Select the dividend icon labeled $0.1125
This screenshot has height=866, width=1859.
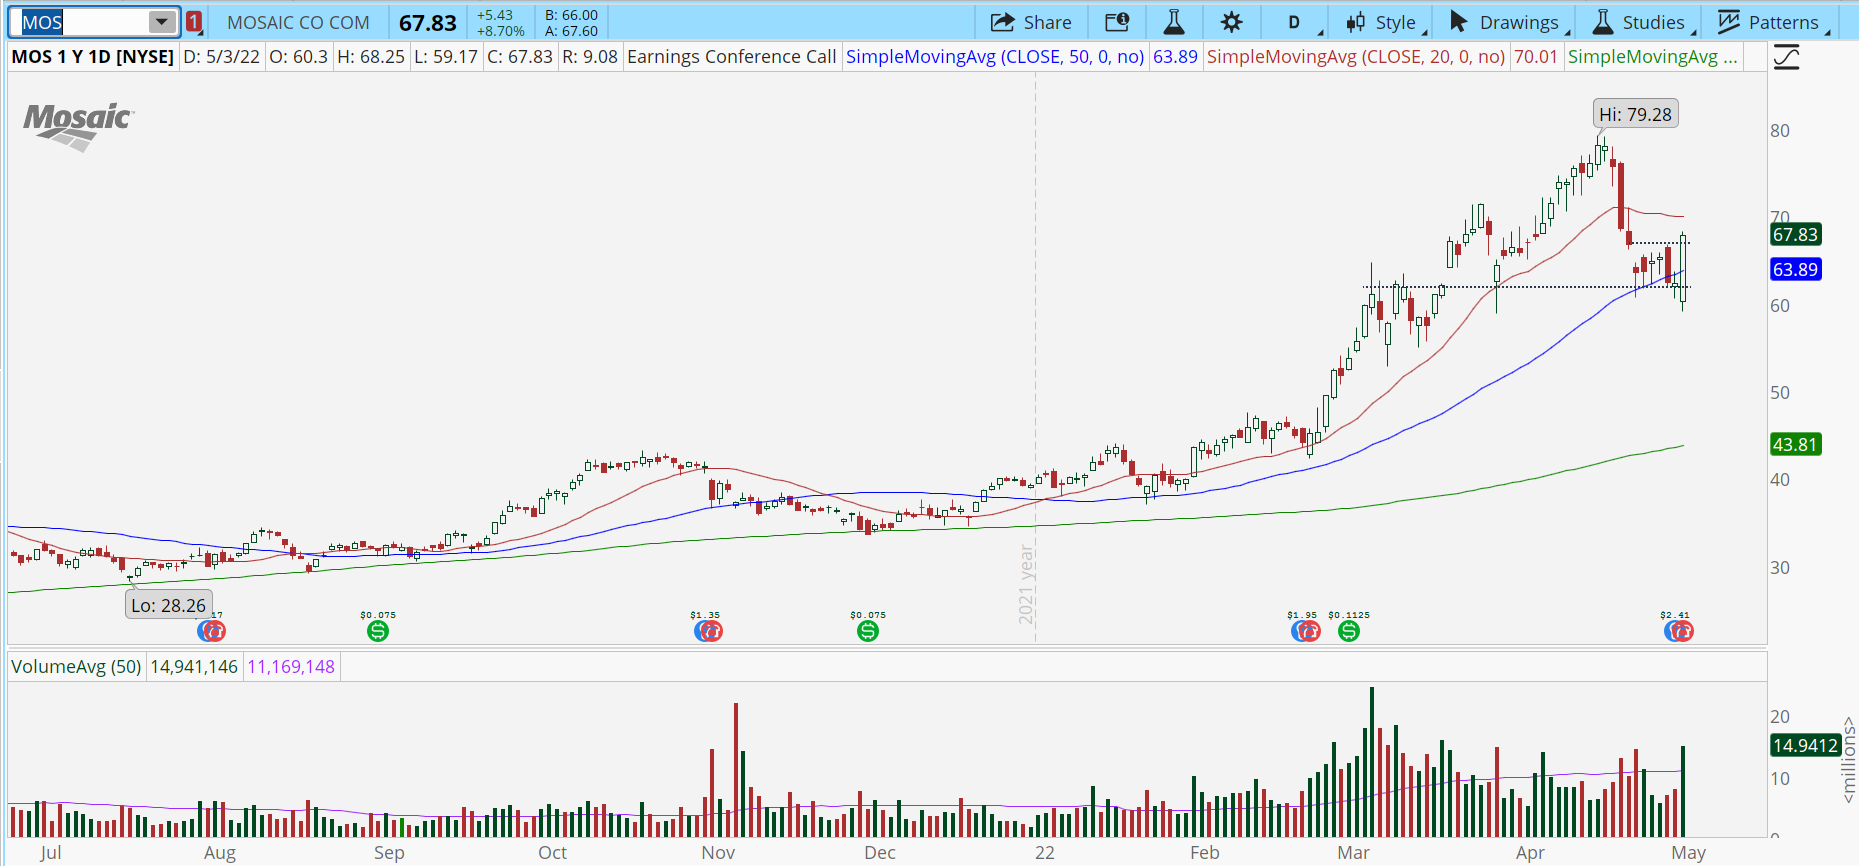tap(1349, 631)
